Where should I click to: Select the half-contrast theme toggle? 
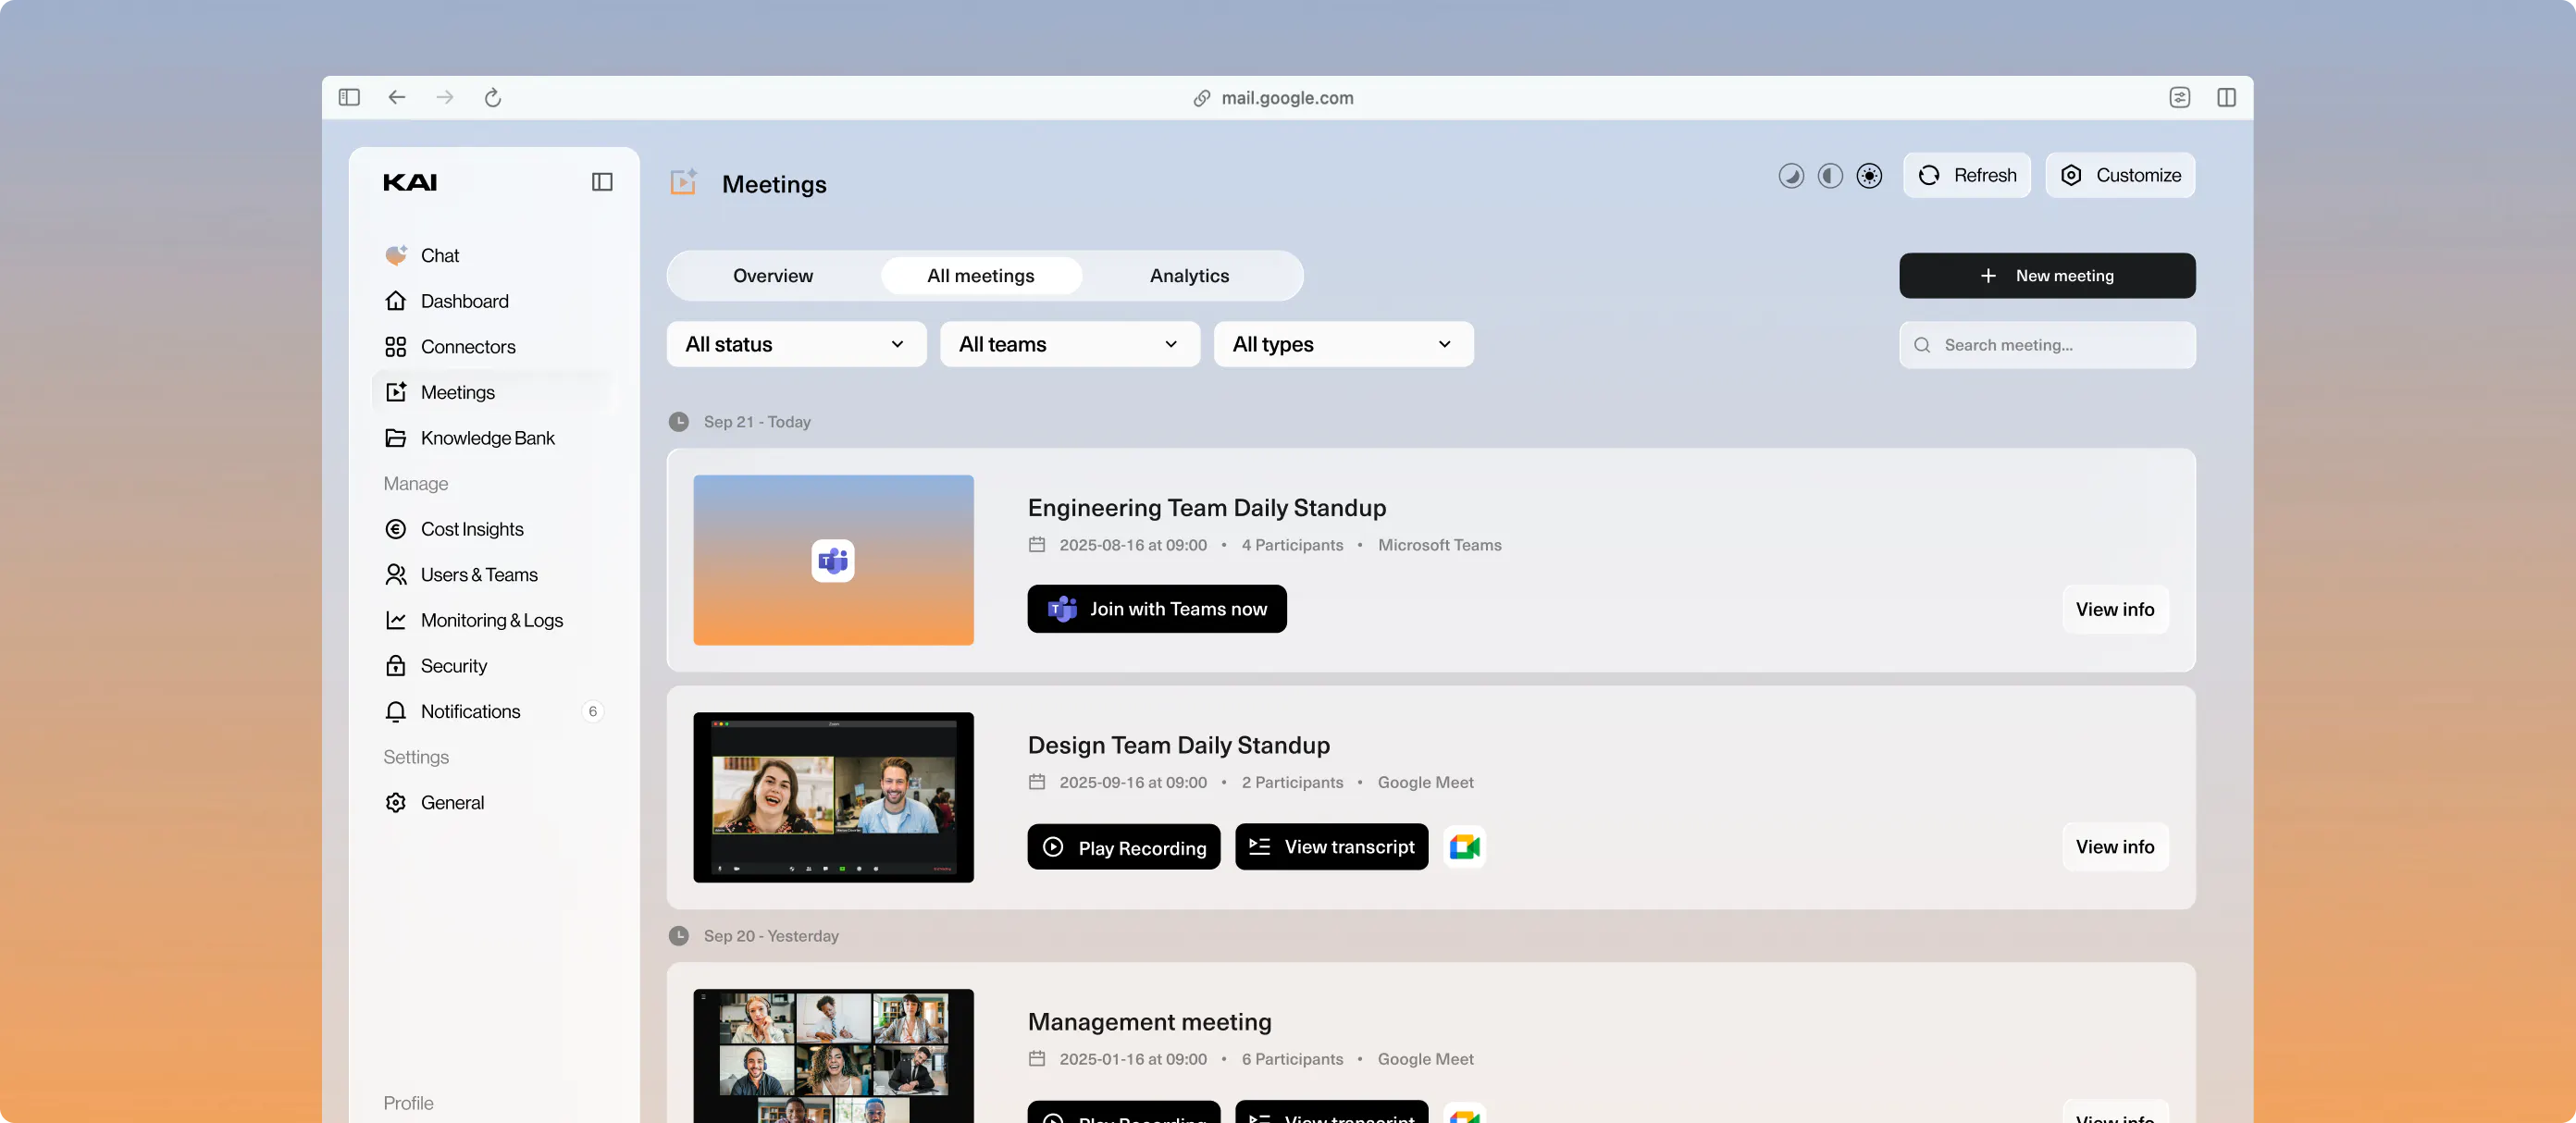point(1829,176)
